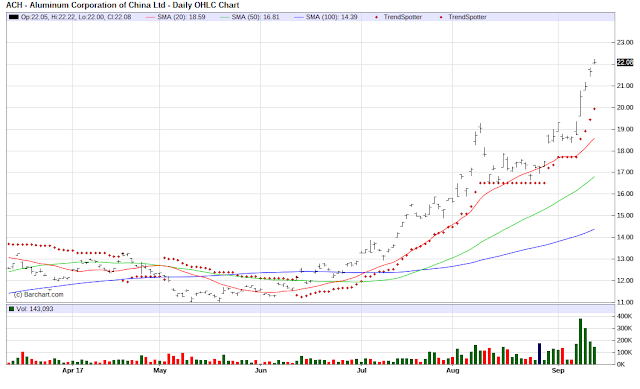Click the 'Jun' date axis label
This screenshot has width=640, height=389.
tap(261, 371)
